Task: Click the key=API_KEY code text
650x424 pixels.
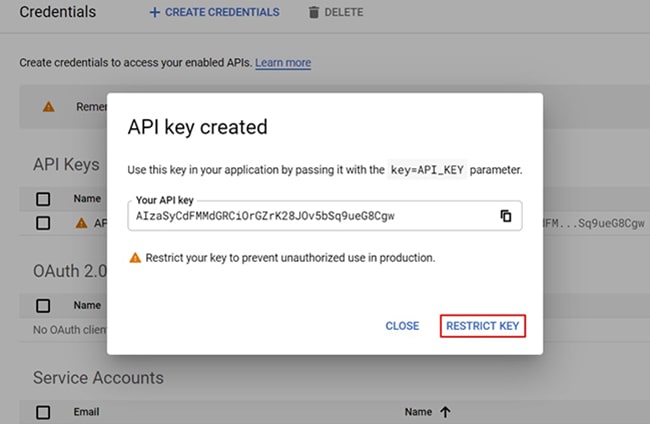Action: [427, 170]
